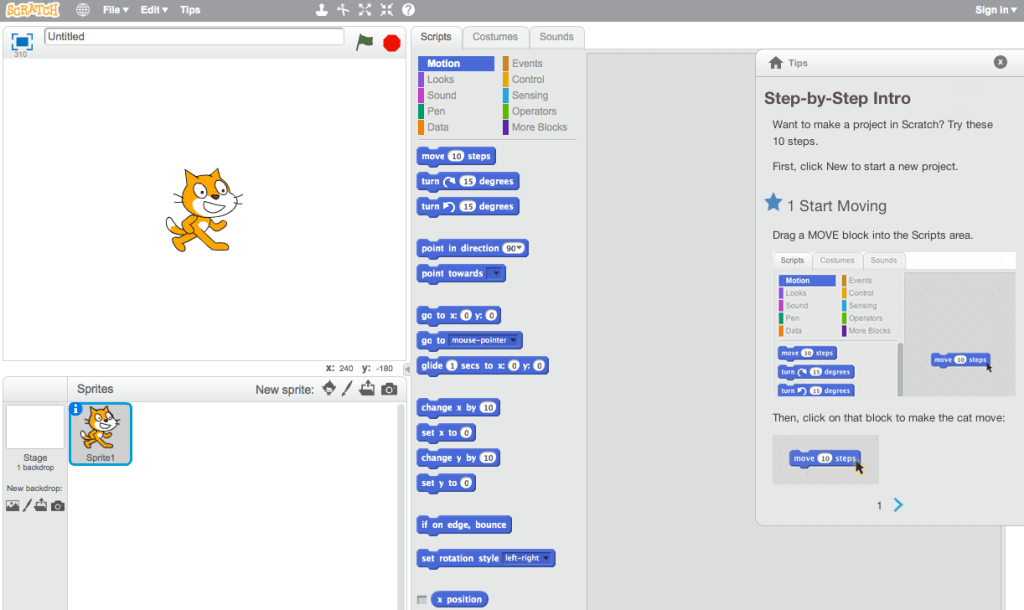The image size is (1024, 610).
Task: Paint new sprite brush icon
Action: point(347,389)
